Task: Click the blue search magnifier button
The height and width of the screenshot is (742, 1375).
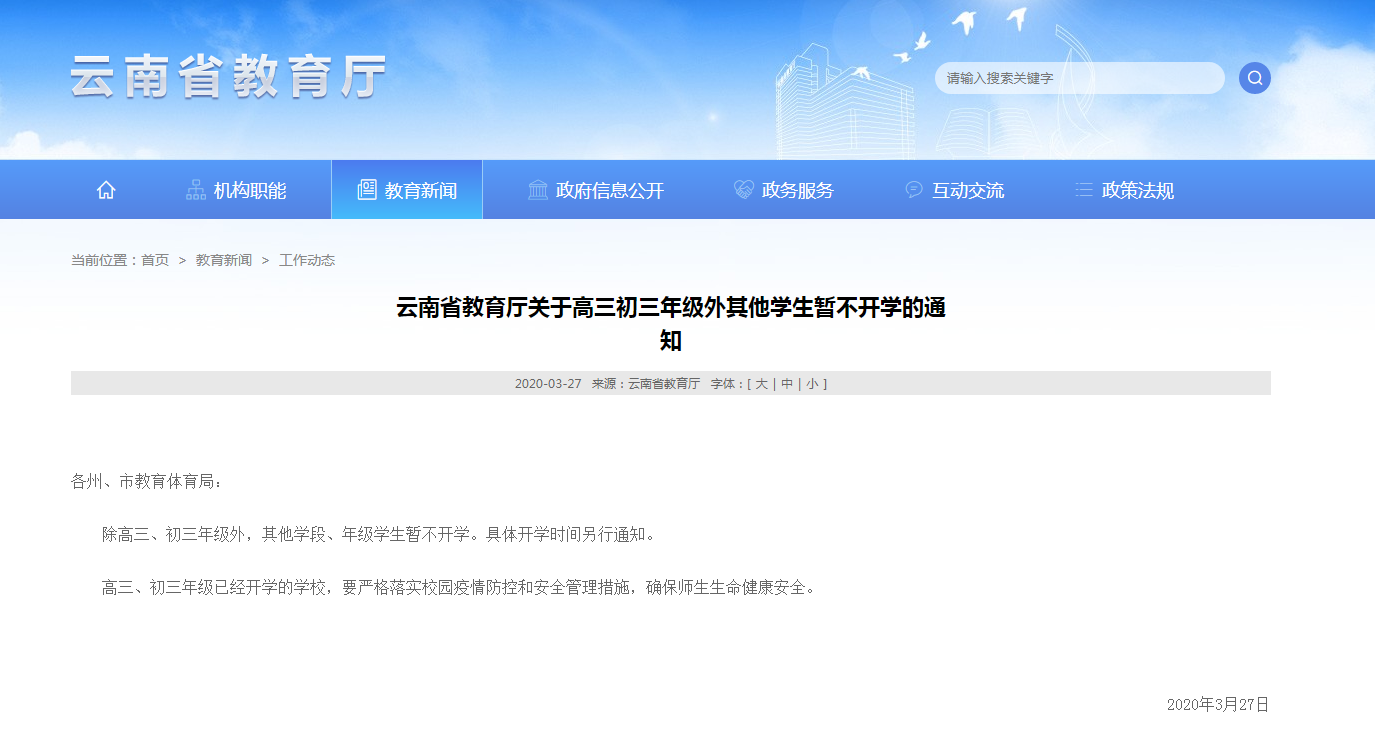Action: coord(1254,78)
